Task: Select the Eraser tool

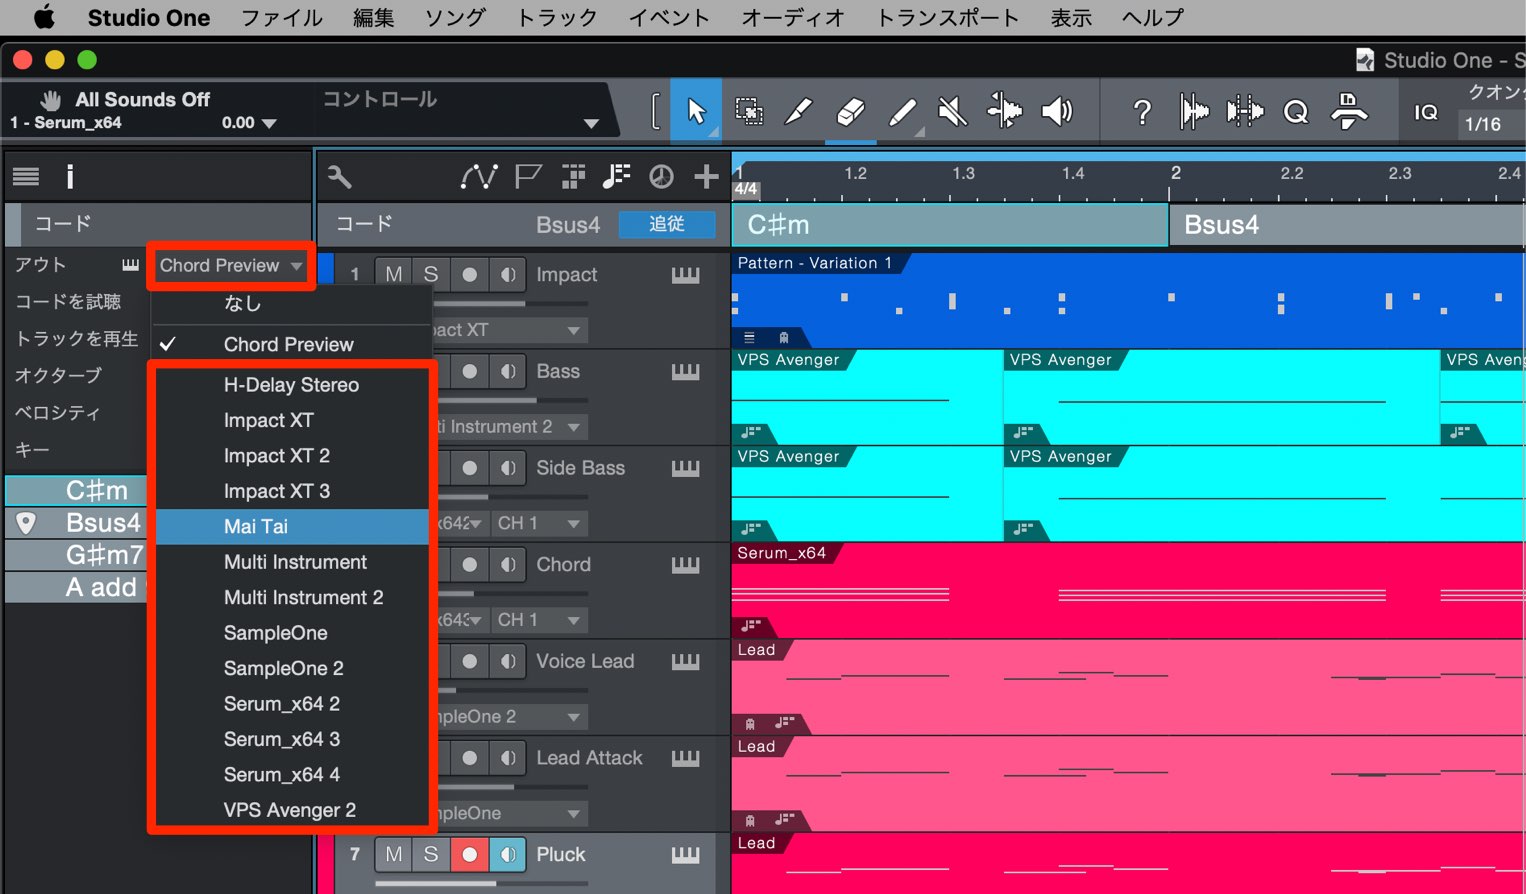Action: [x=850, y=111]
